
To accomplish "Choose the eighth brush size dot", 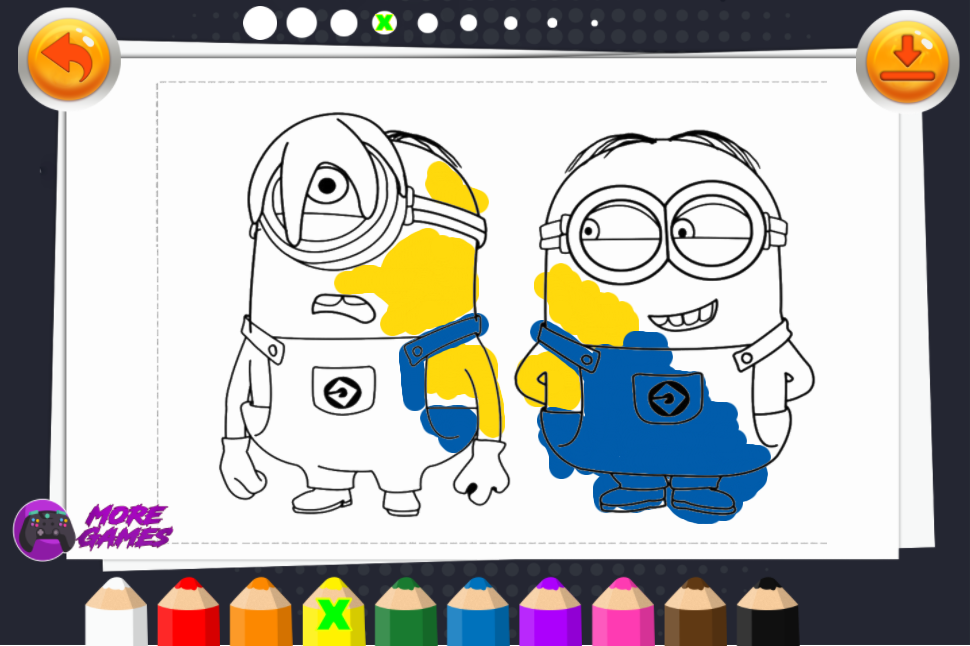I will click(552, 23).
